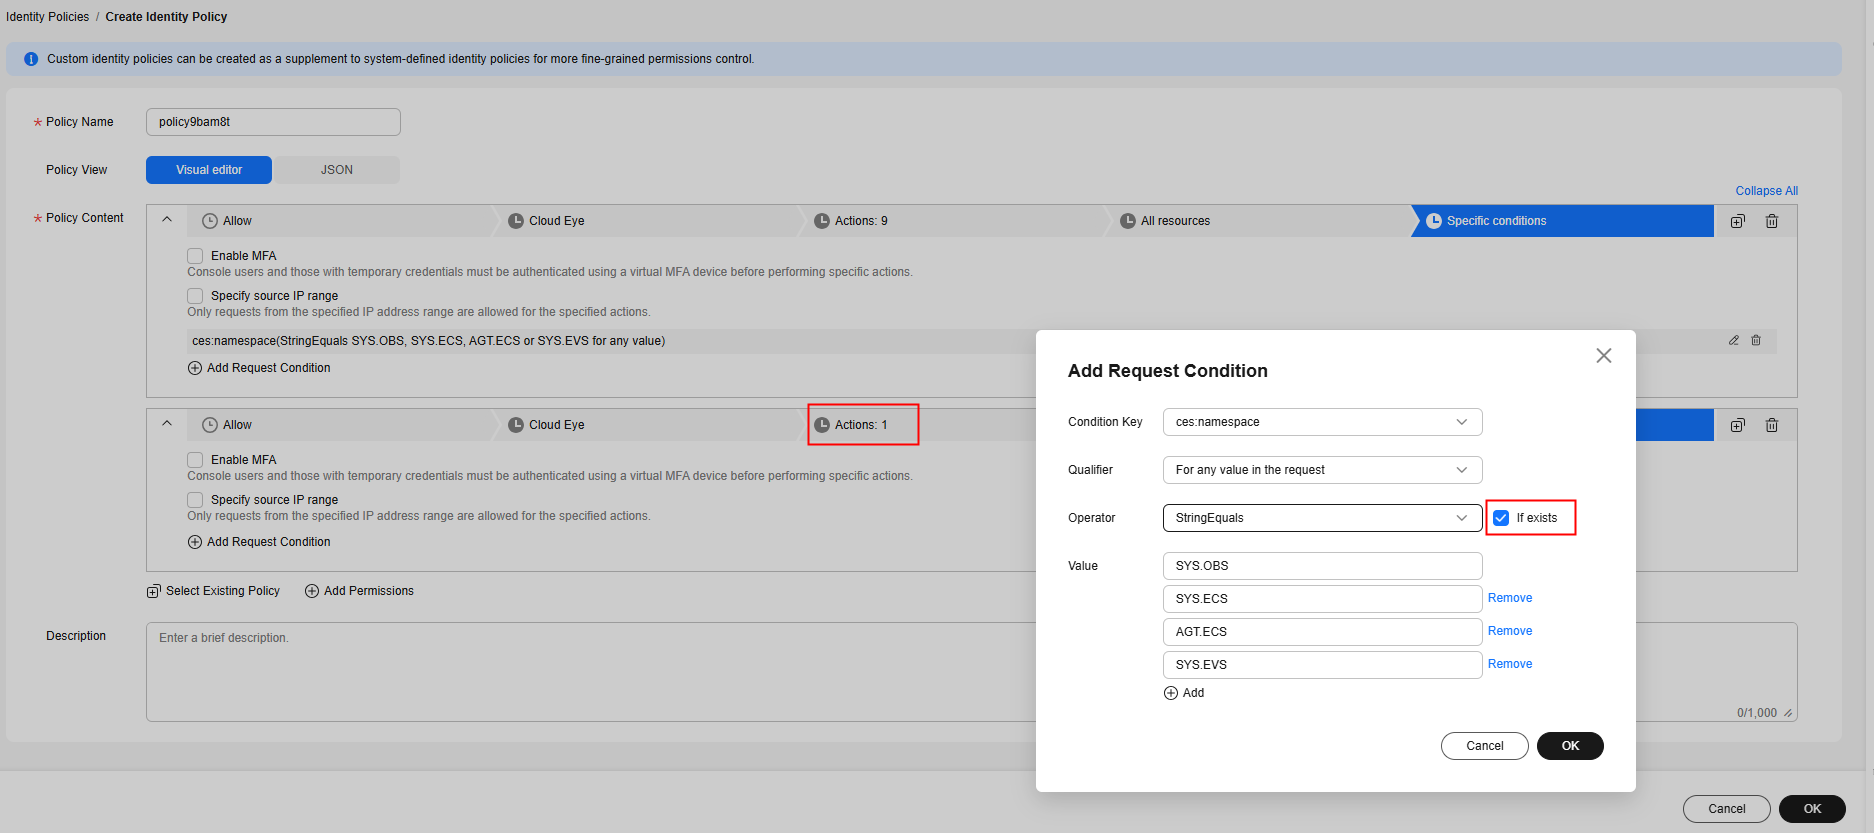Delete the second policy statement via trash icon

point(1771,425)
